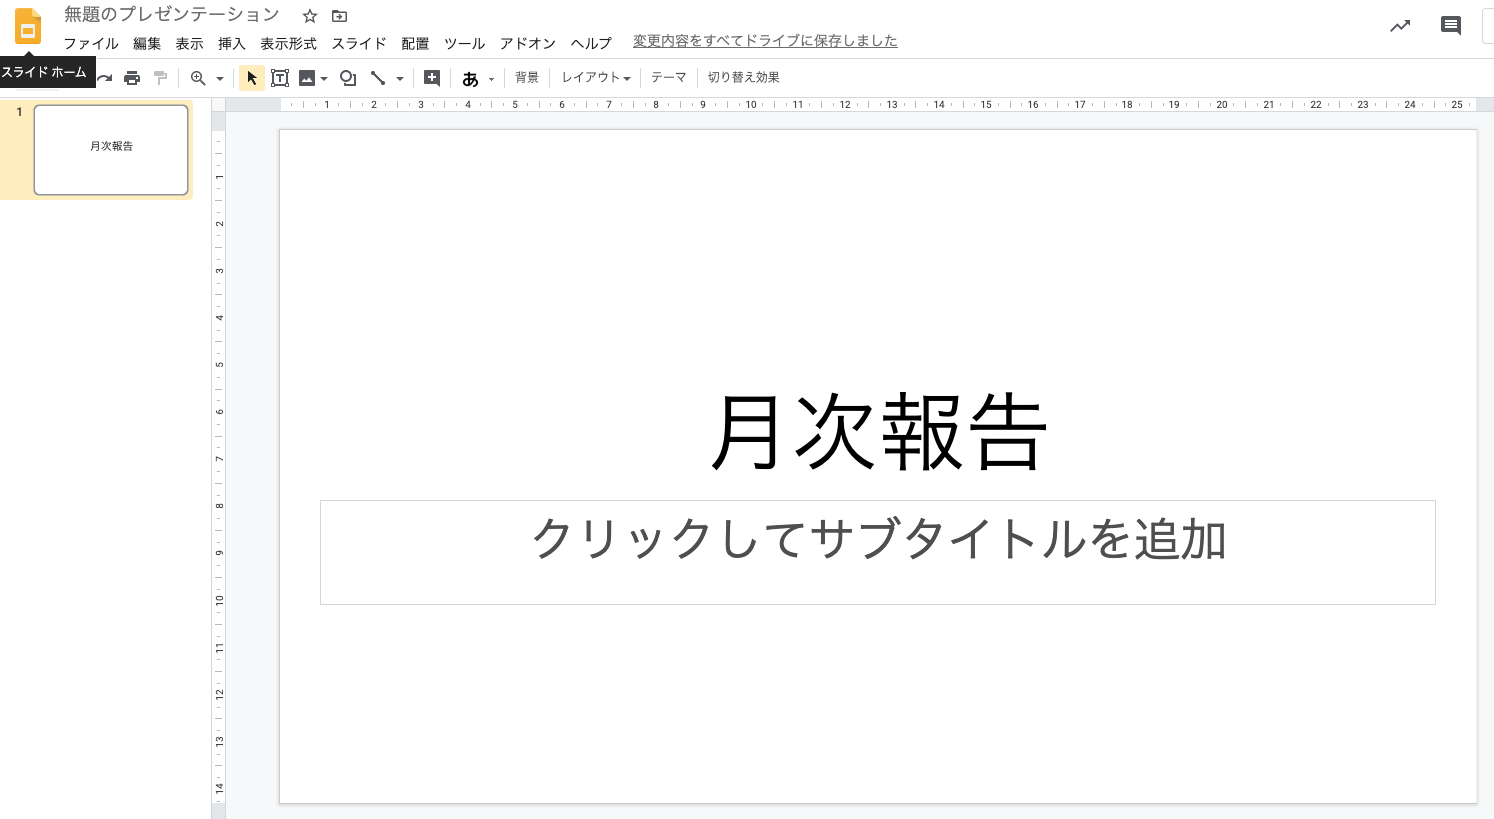Expand the line tool dropdown arrow

click(400, 79)
